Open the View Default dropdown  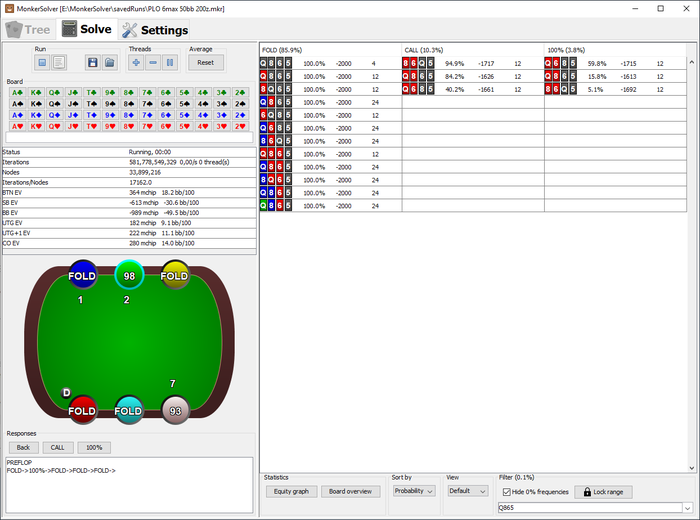pos(467,491)
